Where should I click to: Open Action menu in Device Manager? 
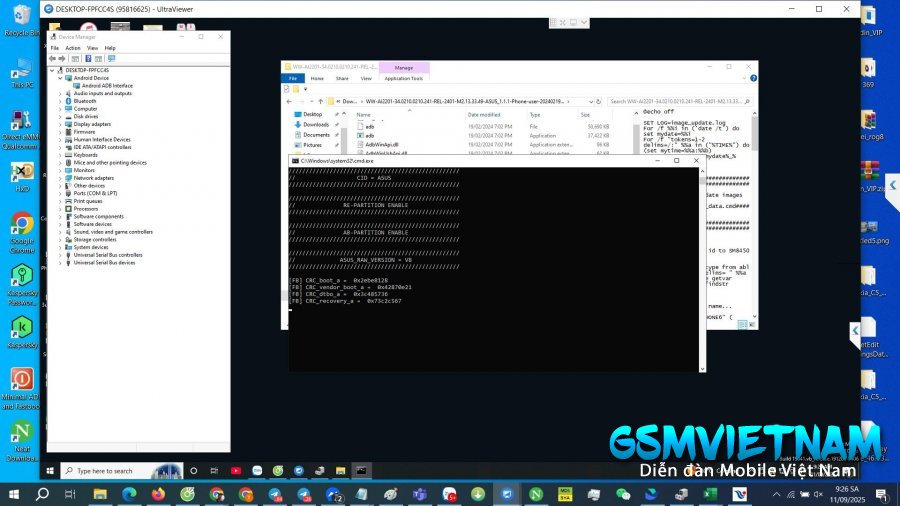tap(73, 48)
